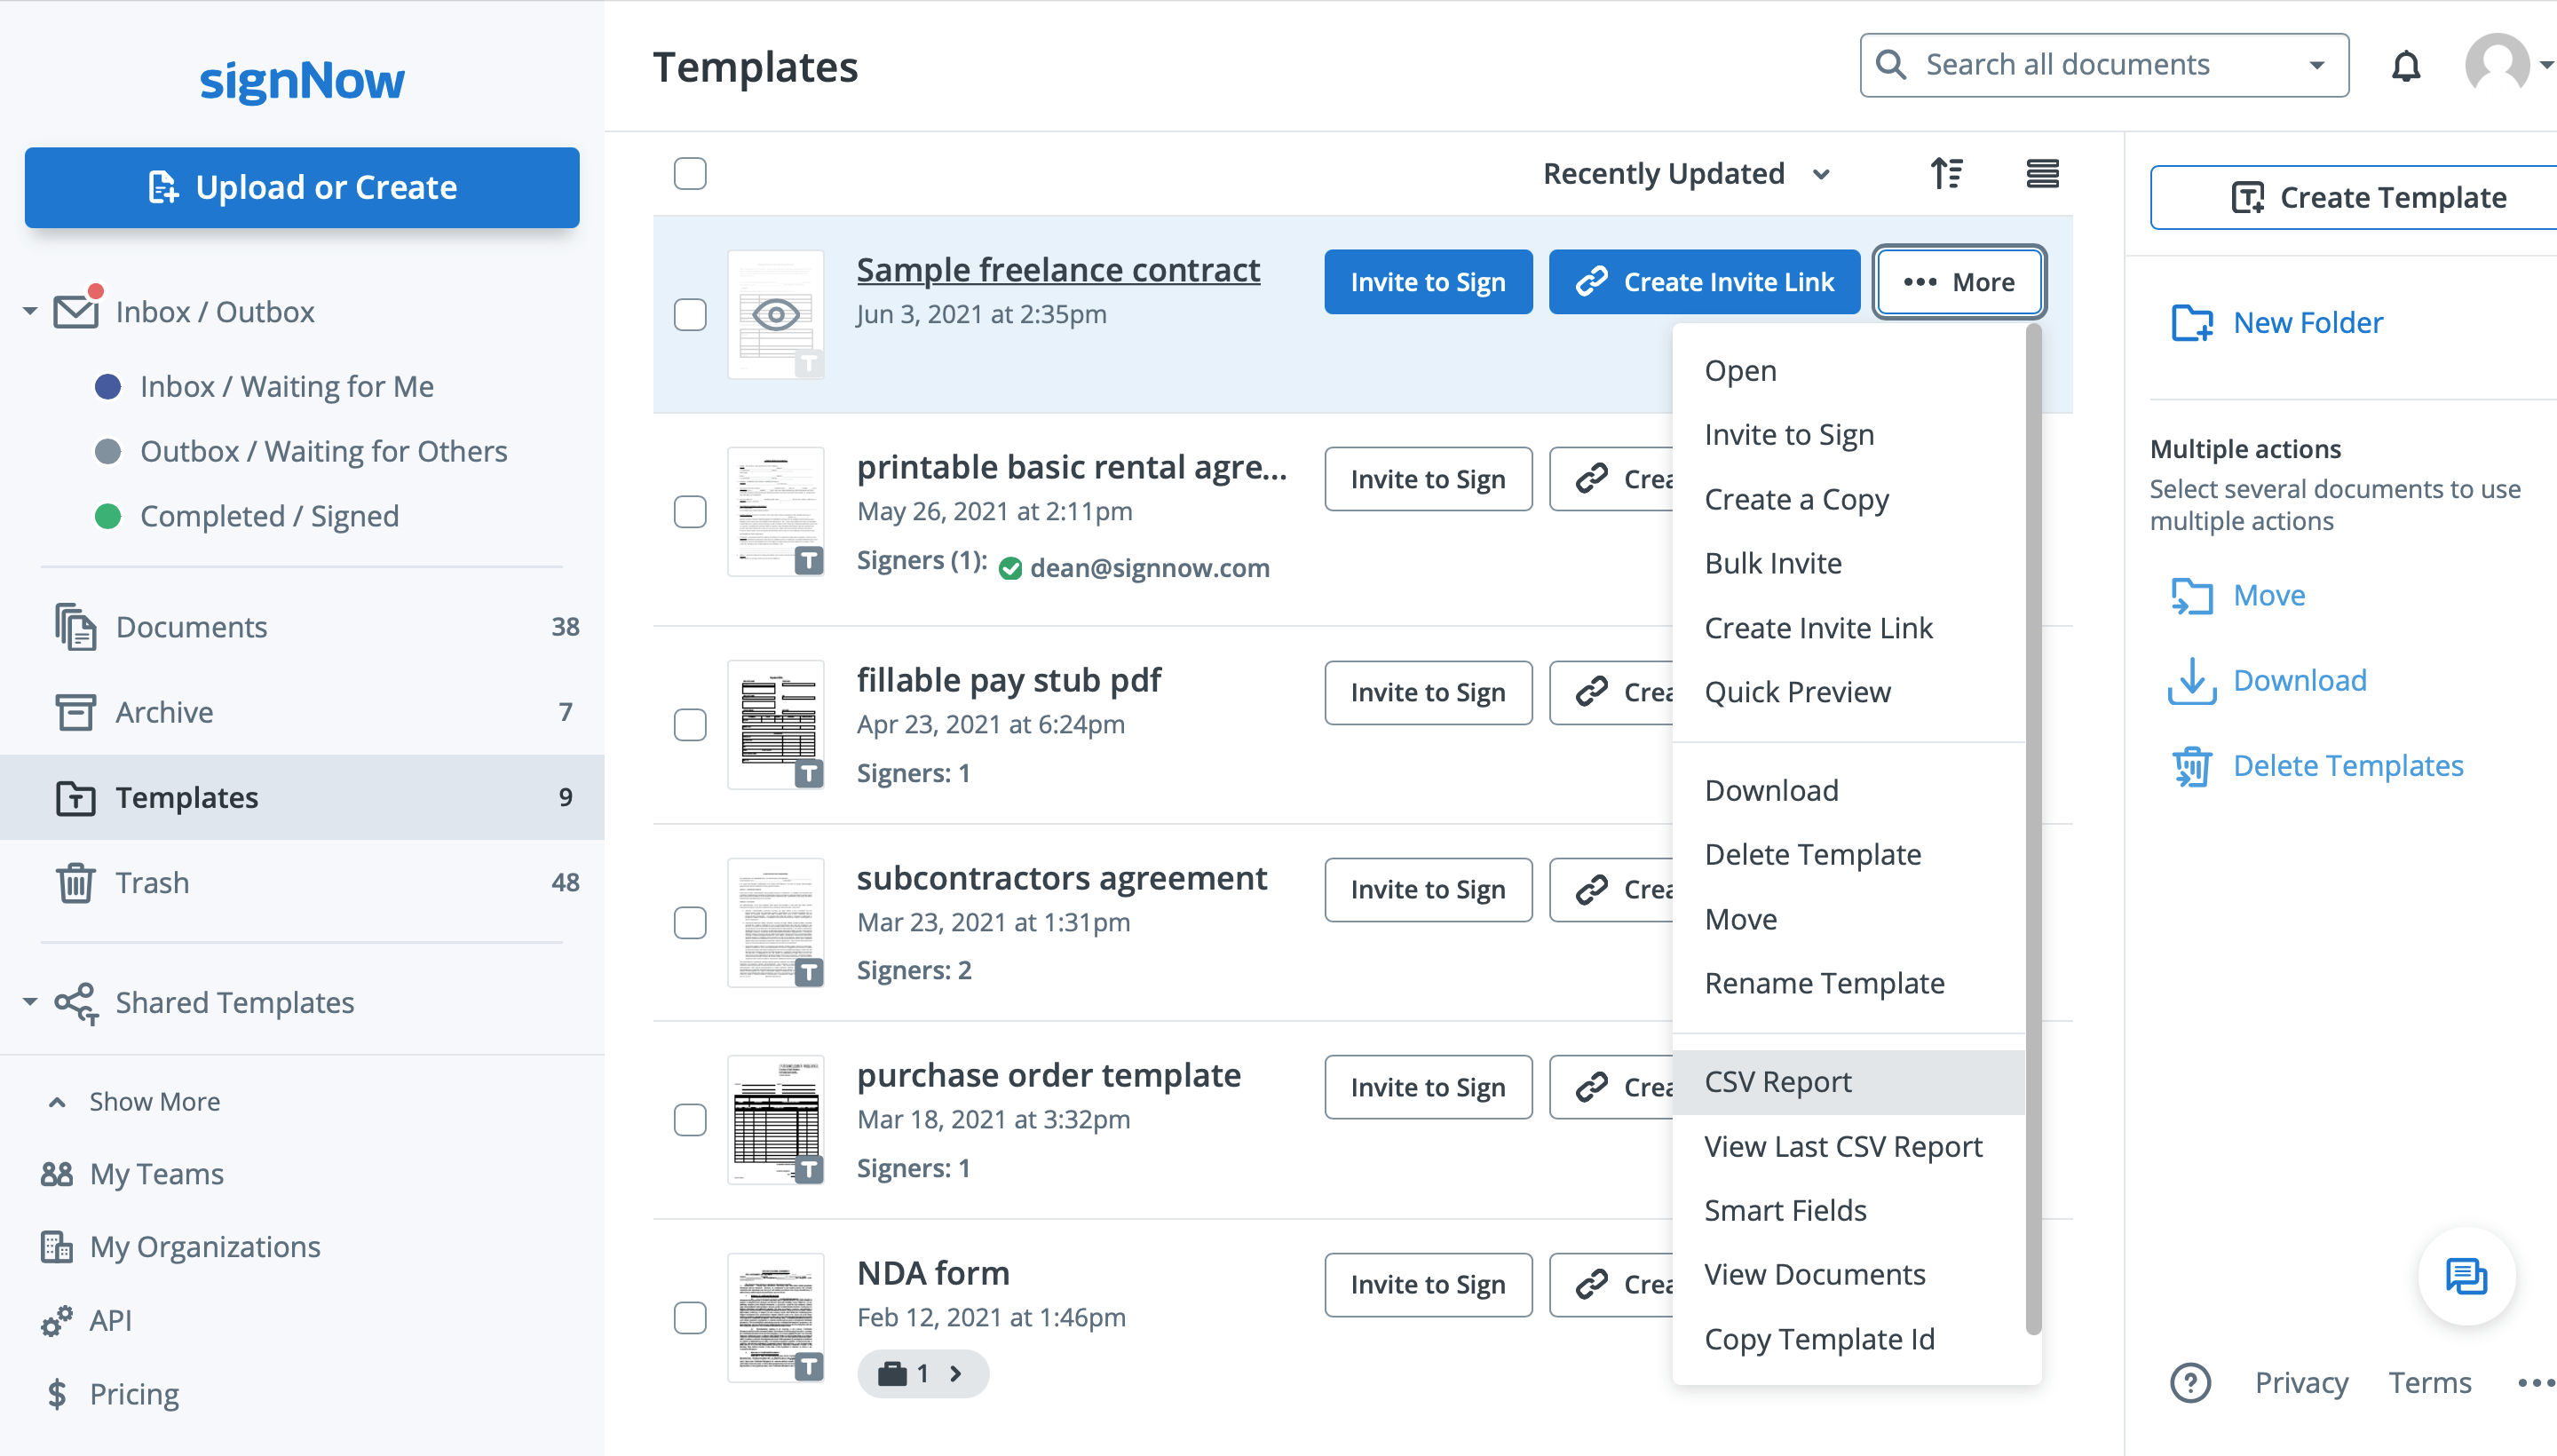Toggle checkbox for Sample freelance contract
2557x1456 pixels.
point(690,314)
